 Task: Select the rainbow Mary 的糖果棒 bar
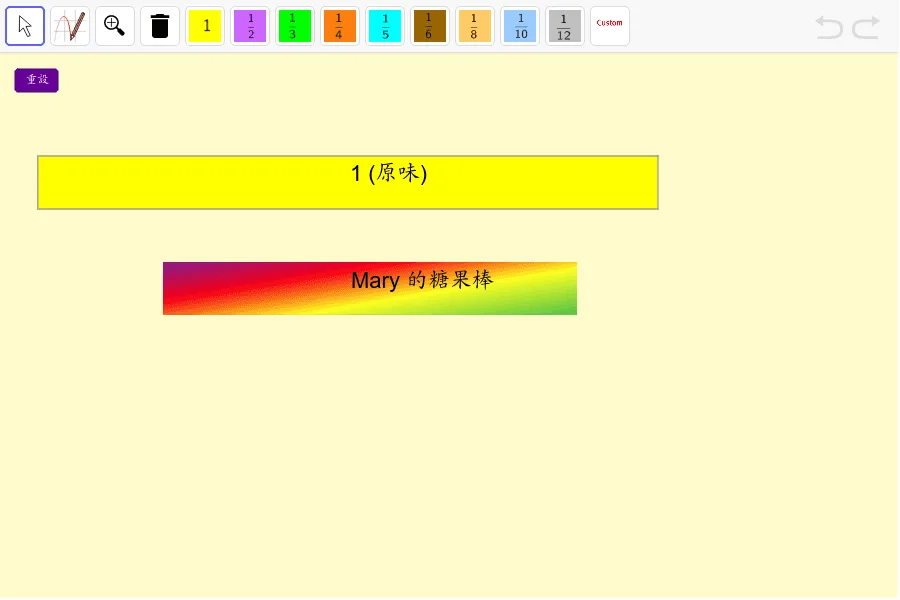click(370, 288)
